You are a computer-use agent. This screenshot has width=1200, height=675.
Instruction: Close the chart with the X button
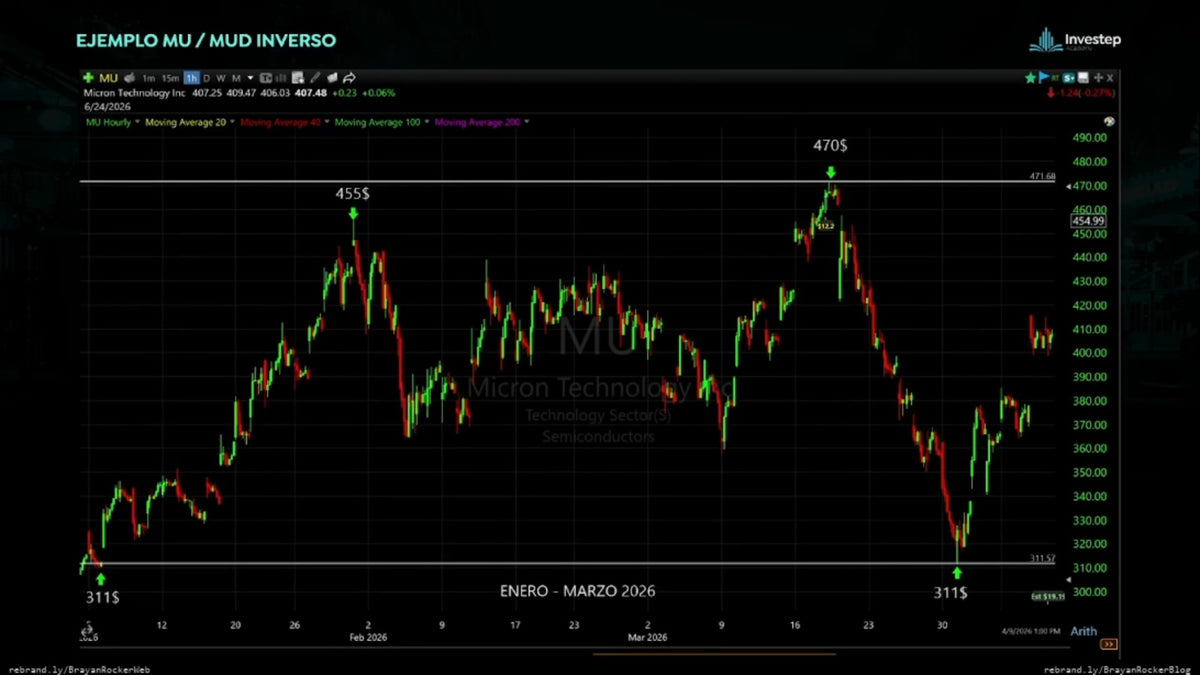pyautogui.click(x=1110, y=78)
